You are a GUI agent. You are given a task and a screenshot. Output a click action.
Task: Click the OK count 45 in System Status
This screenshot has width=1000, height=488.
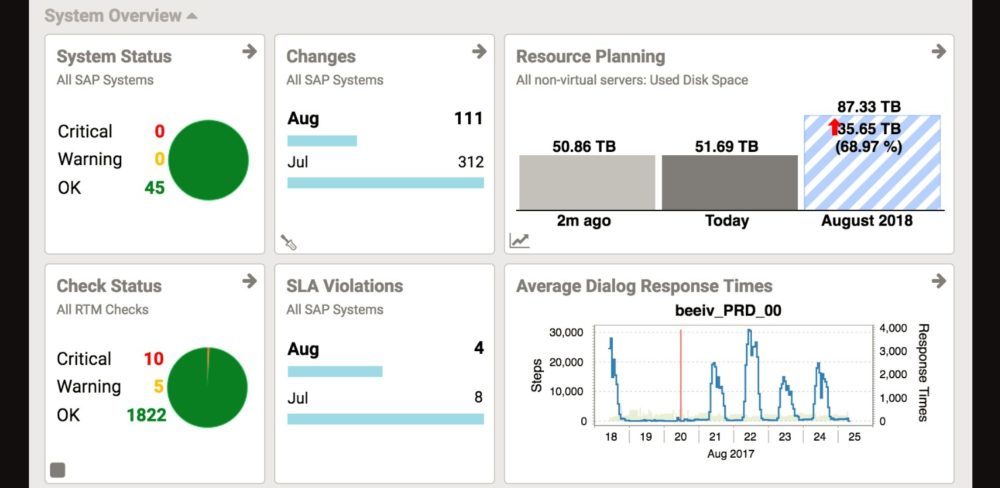pyautogui.click(x=154, y=188)
